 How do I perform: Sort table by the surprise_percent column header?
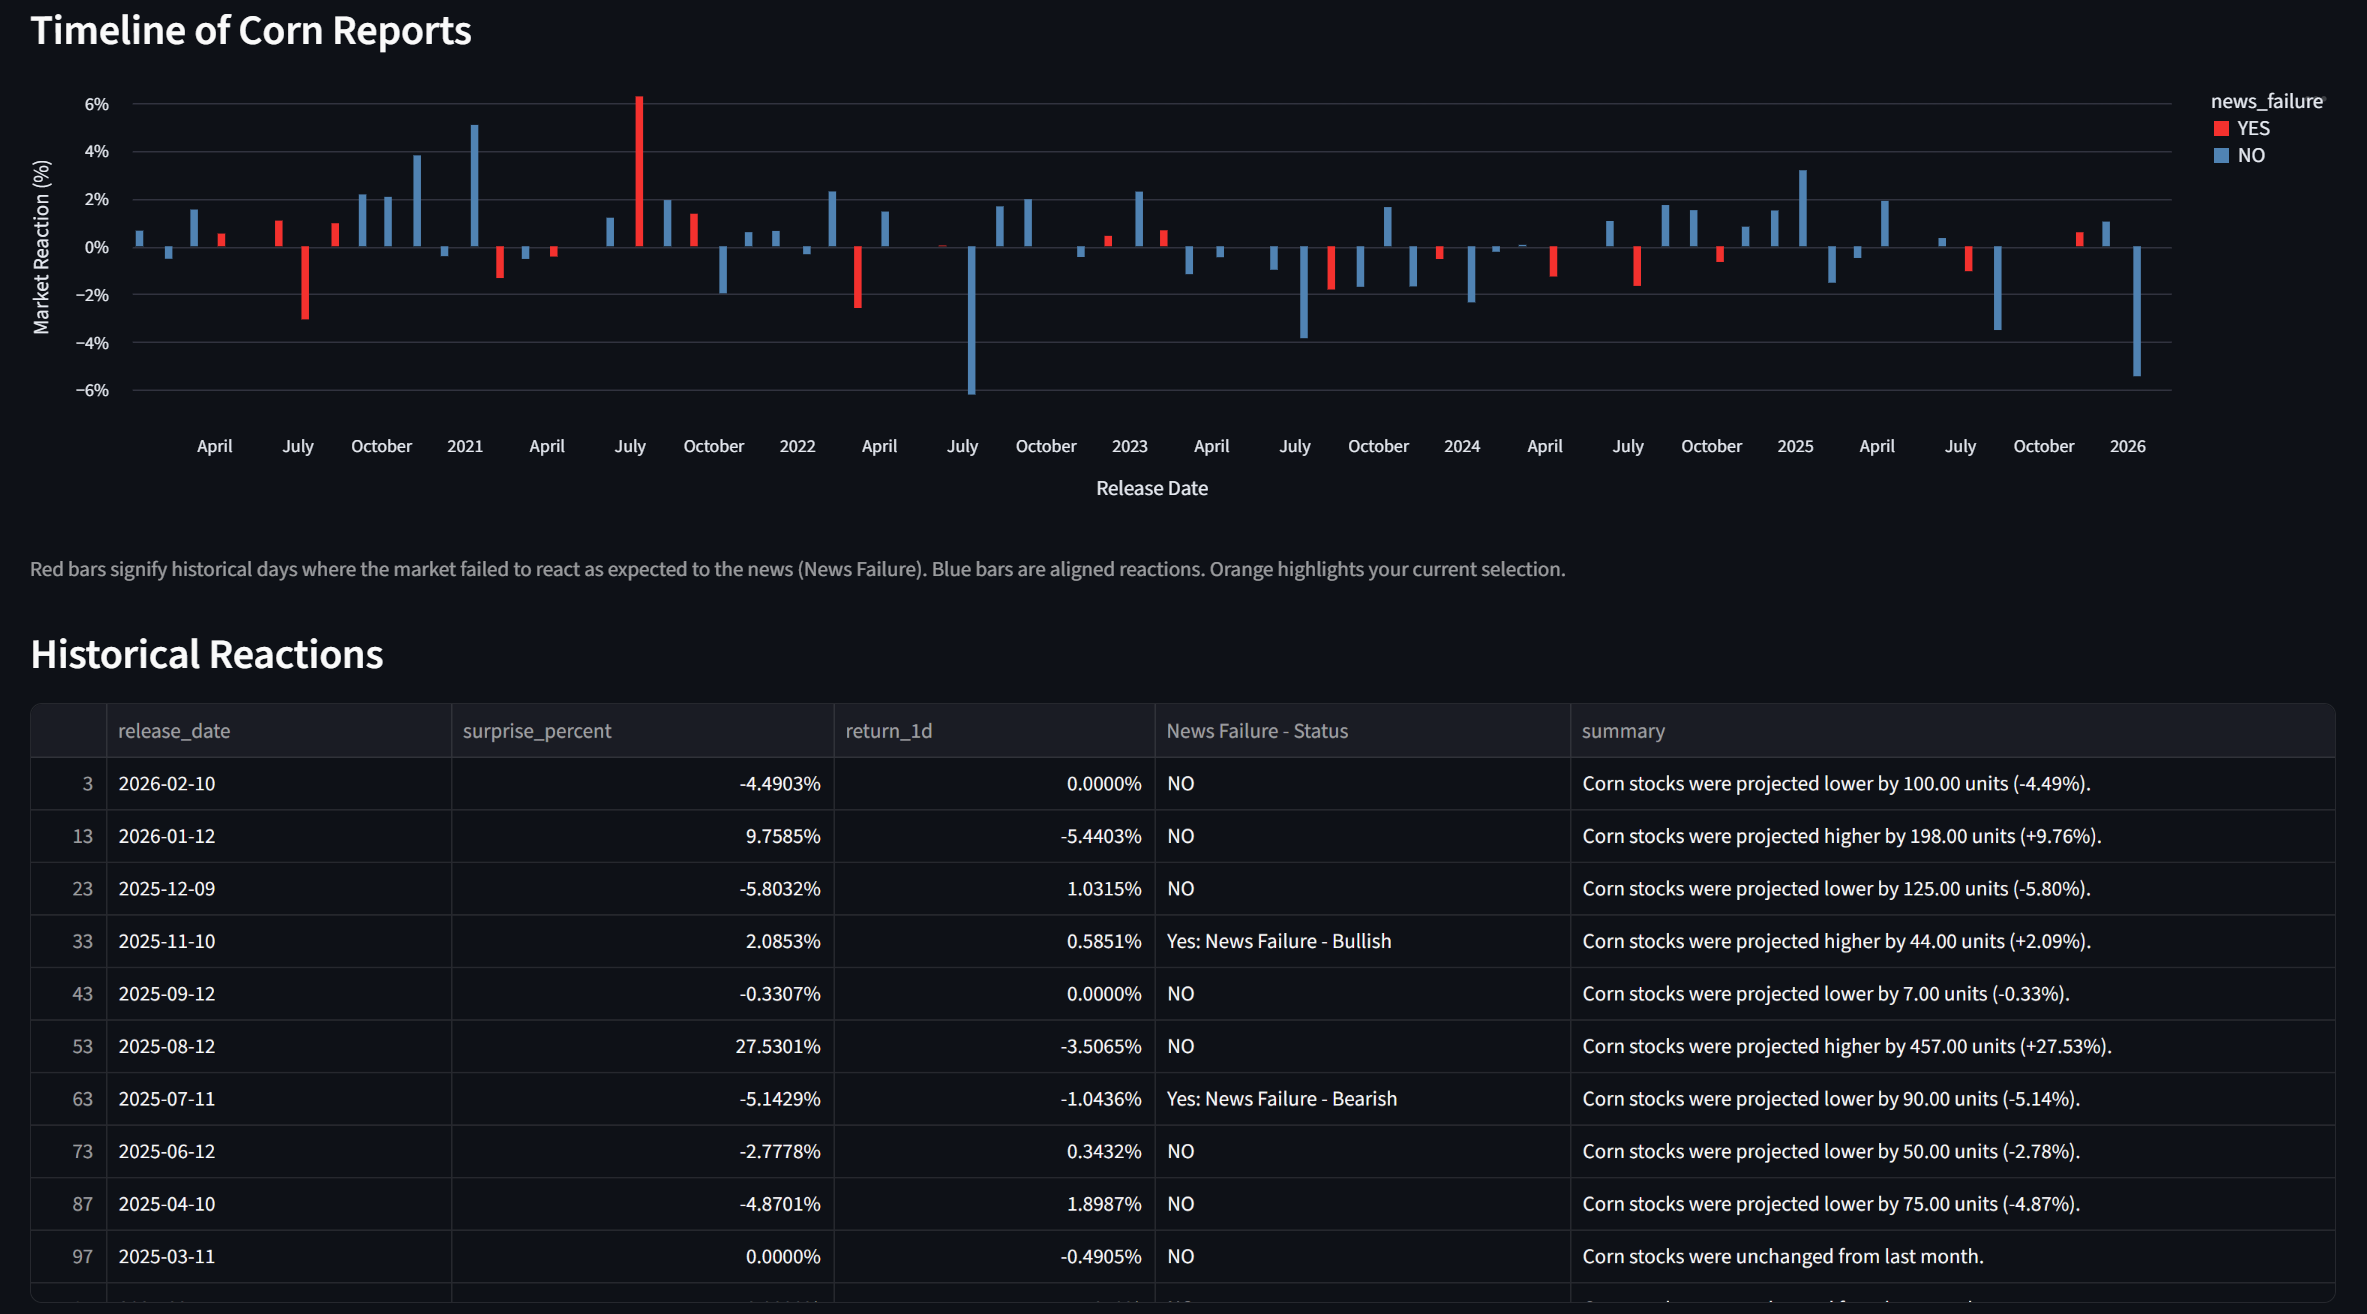536,731
